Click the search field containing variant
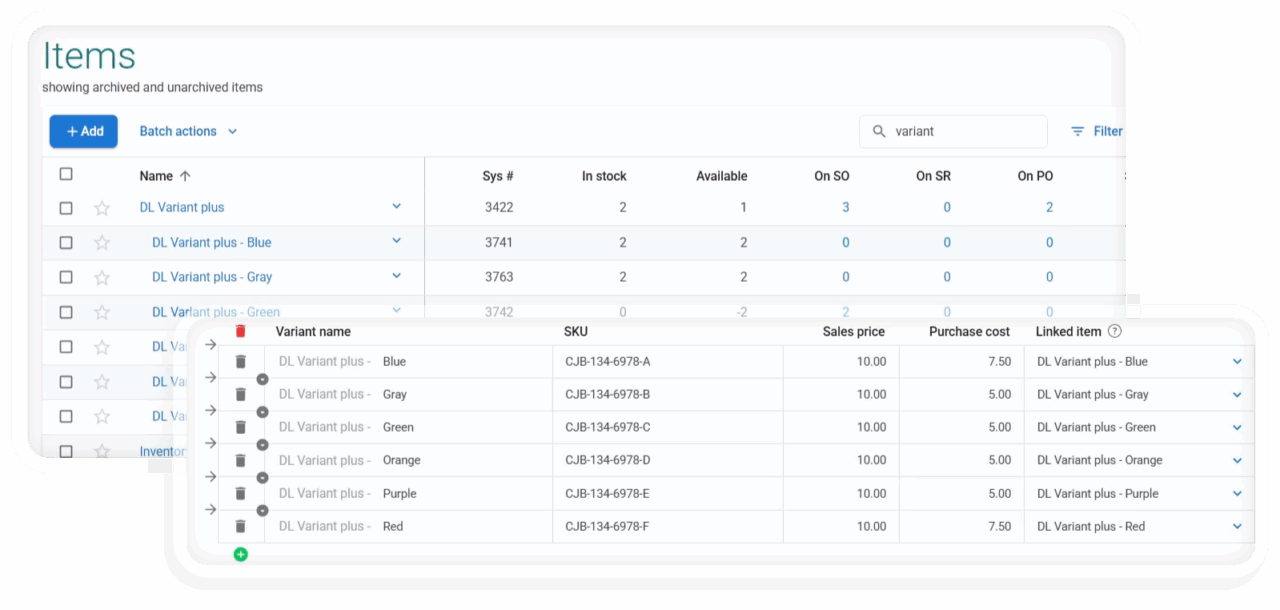Viewport: 1280px width, 610px height. coord(960,131)
